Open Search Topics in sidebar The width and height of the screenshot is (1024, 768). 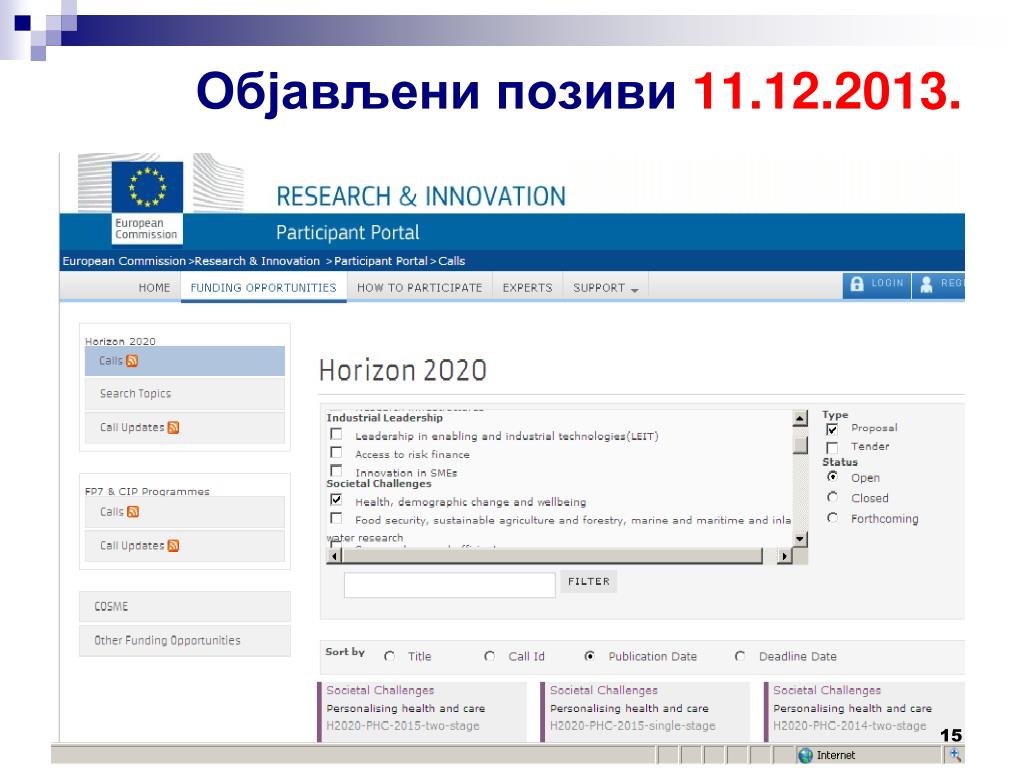click(185, 394)
